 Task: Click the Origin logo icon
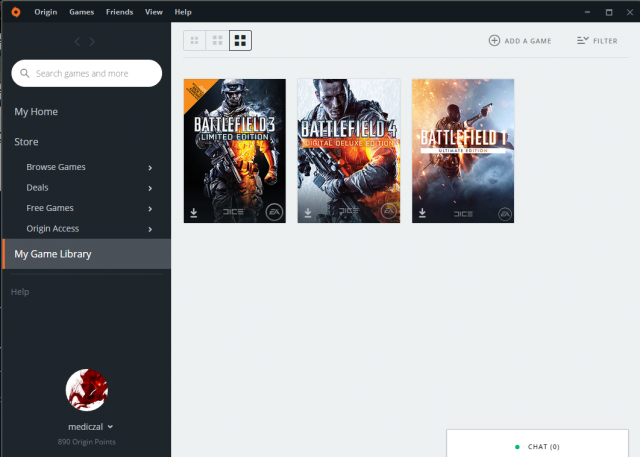[16, 12]
